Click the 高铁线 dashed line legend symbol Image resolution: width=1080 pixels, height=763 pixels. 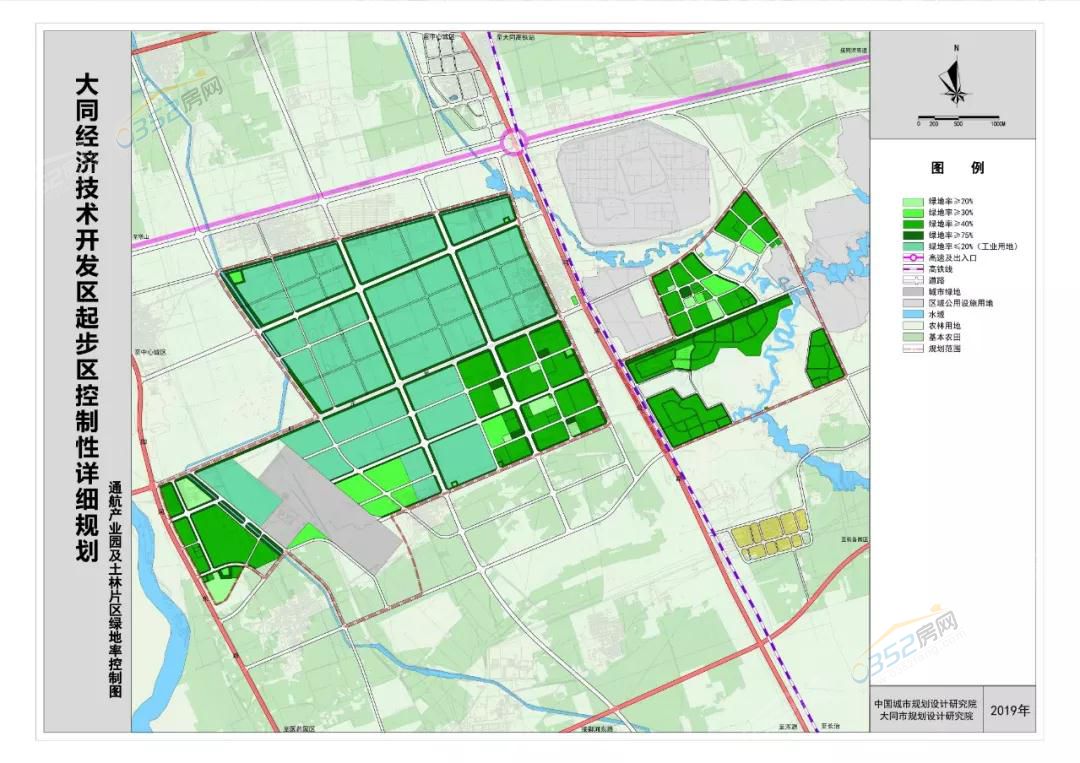pyautogui.click(x=912, y=270)
